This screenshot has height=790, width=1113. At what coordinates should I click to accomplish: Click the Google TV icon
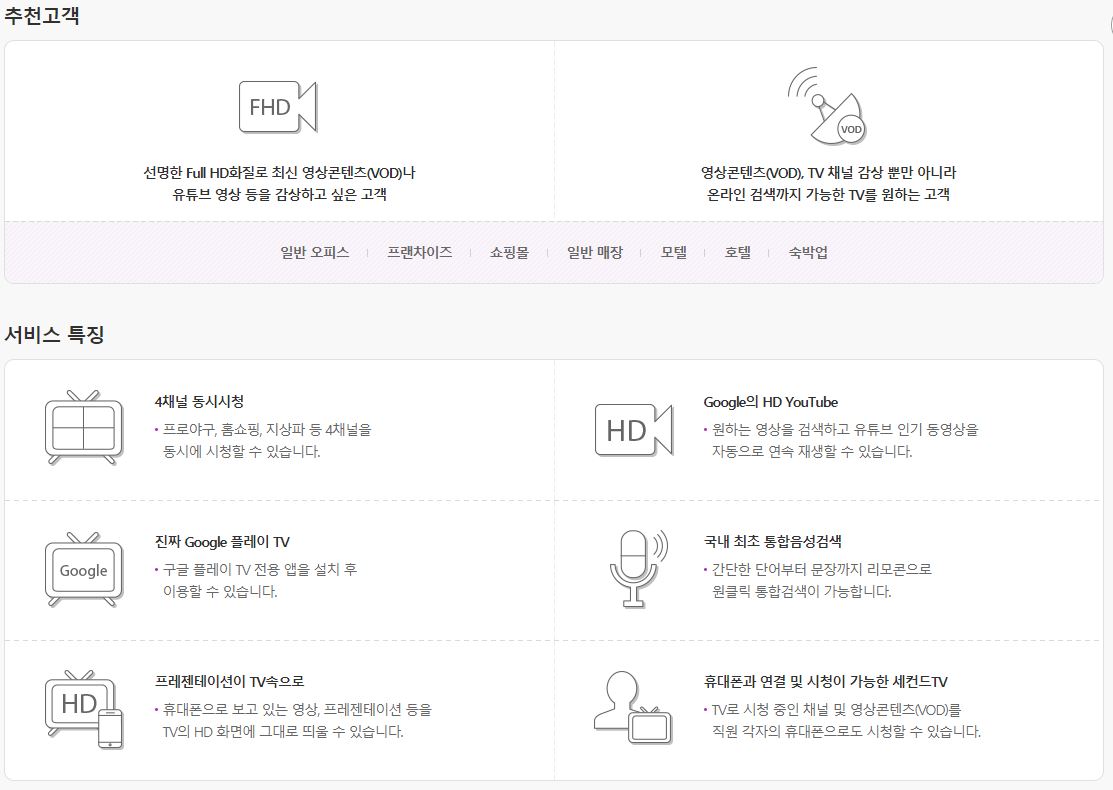point(84,569)
